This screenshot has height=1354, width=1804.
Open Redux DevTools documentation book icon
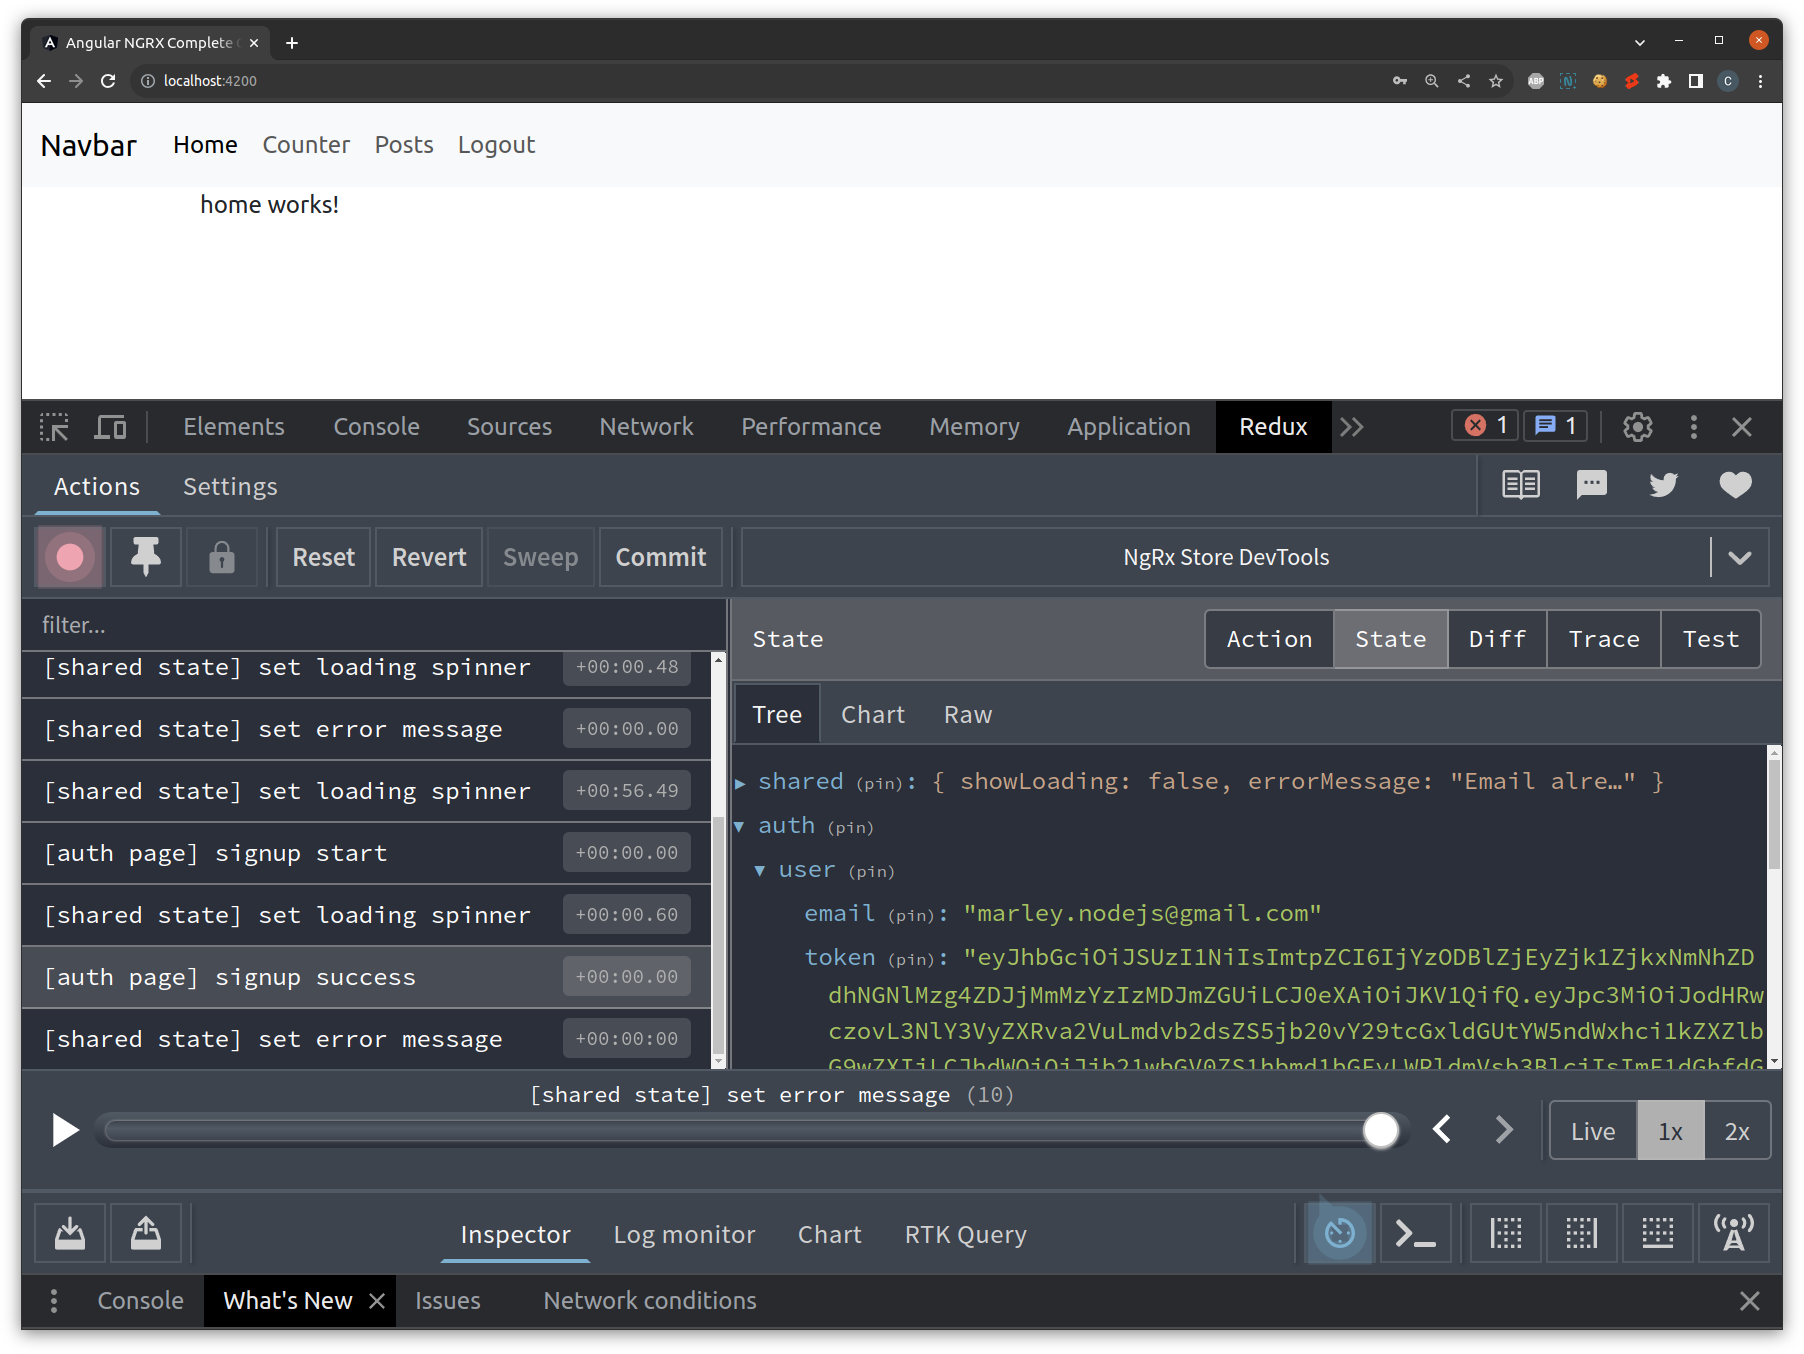coord(1521,485)
